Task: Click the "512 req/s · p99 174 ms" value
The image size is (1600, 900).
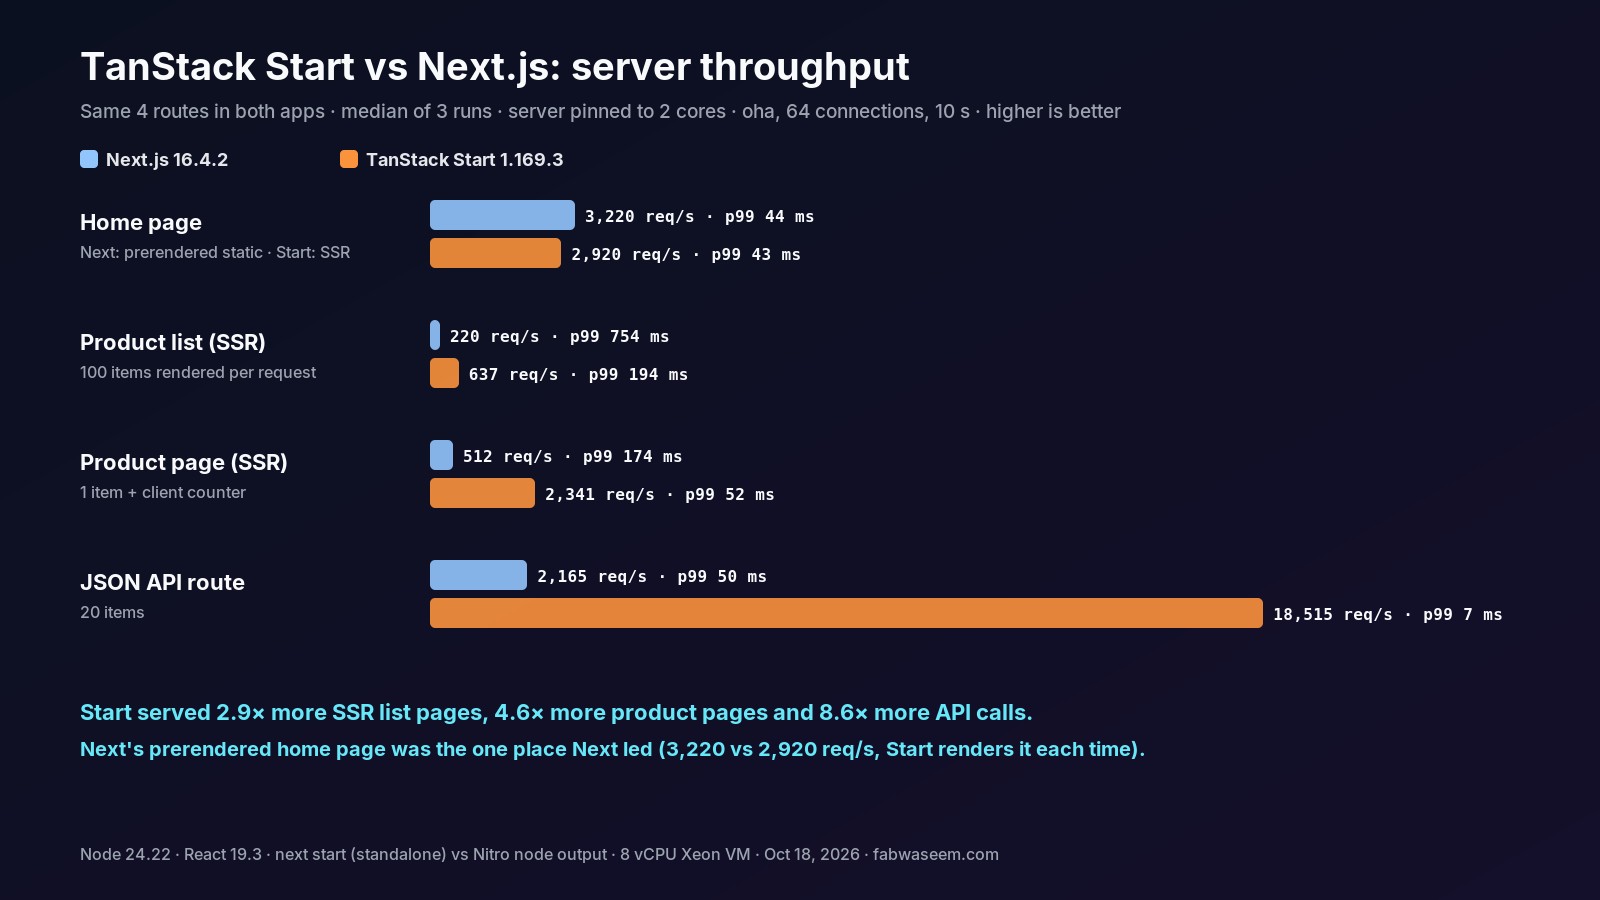Action: tap(573, 456)
